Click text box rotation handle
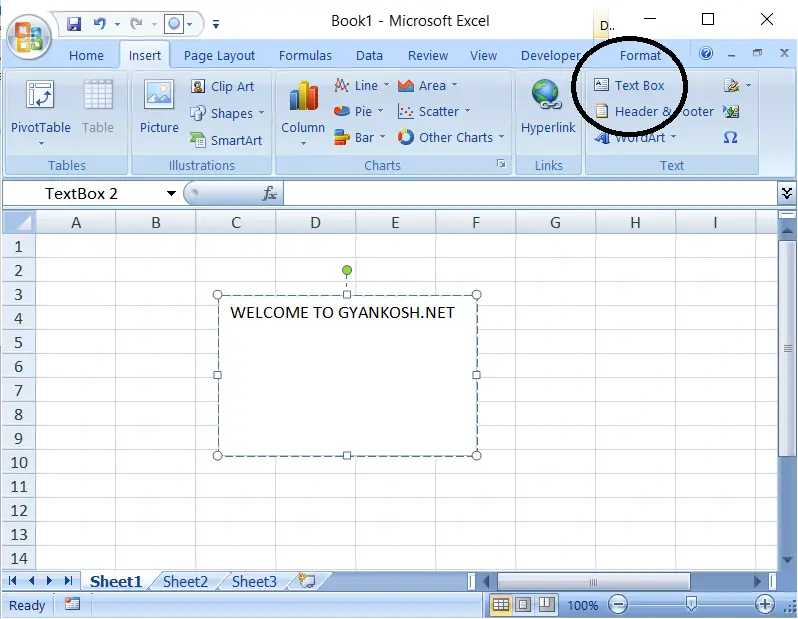The image size is (798, 619). point(347,270)
